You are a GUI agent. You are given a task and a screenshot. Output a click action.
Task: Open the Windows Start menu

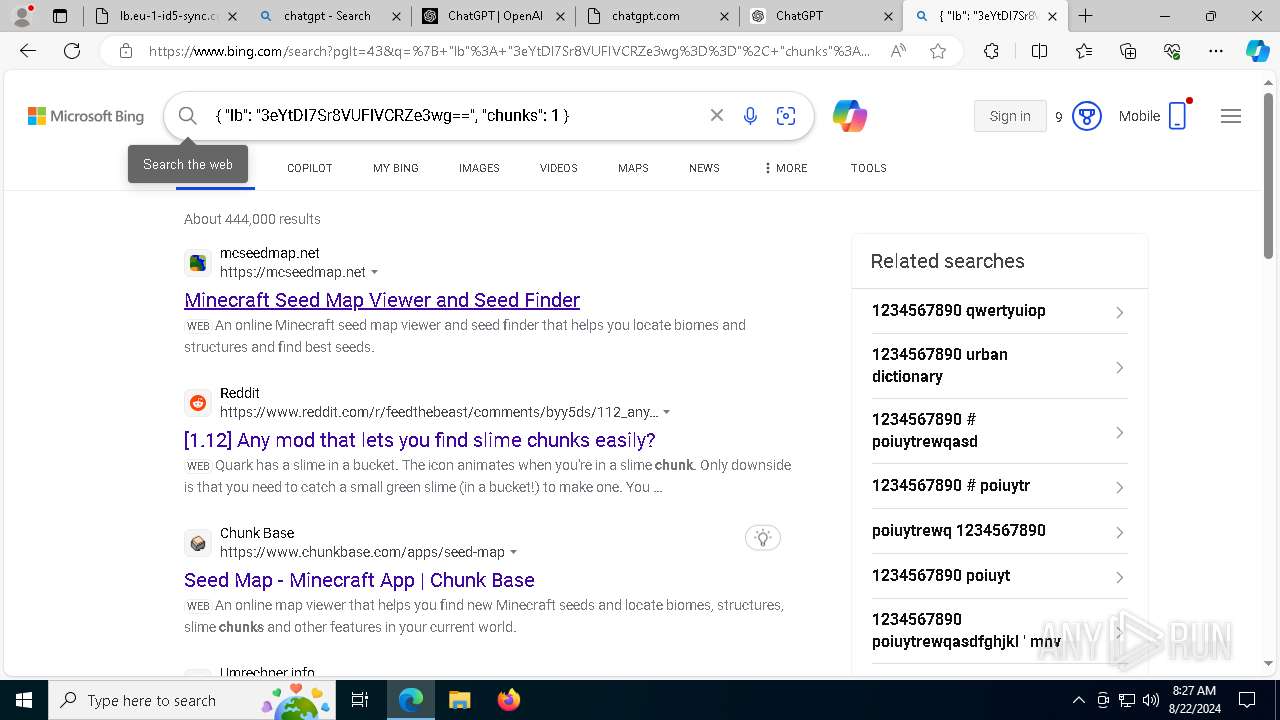(24, 700)
